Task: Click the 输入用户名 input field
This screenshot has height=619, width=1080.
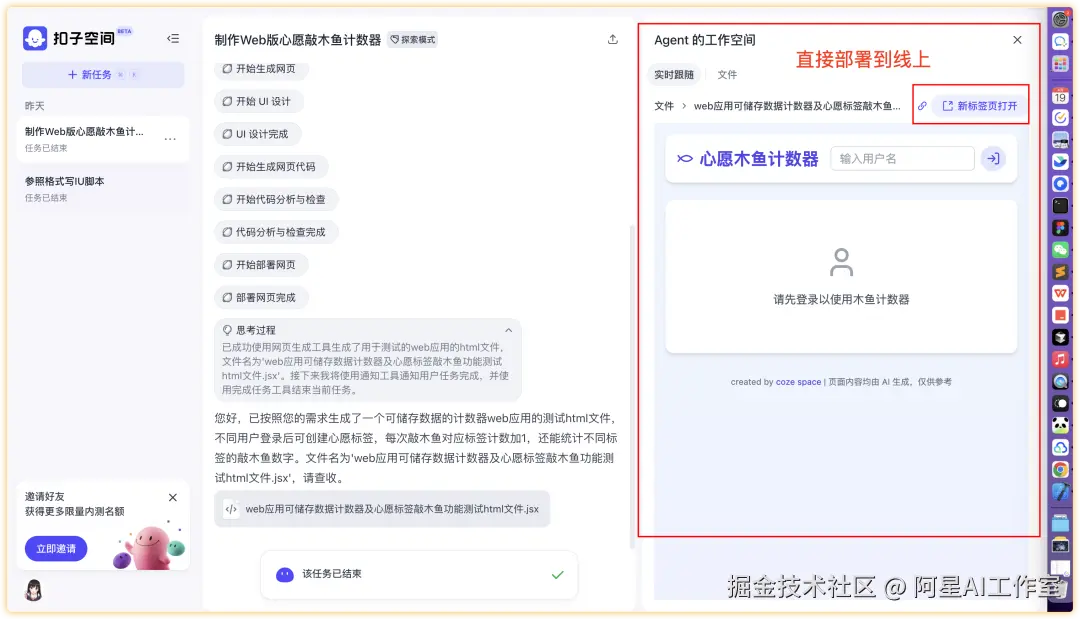Action: click(x=900, y=158)
